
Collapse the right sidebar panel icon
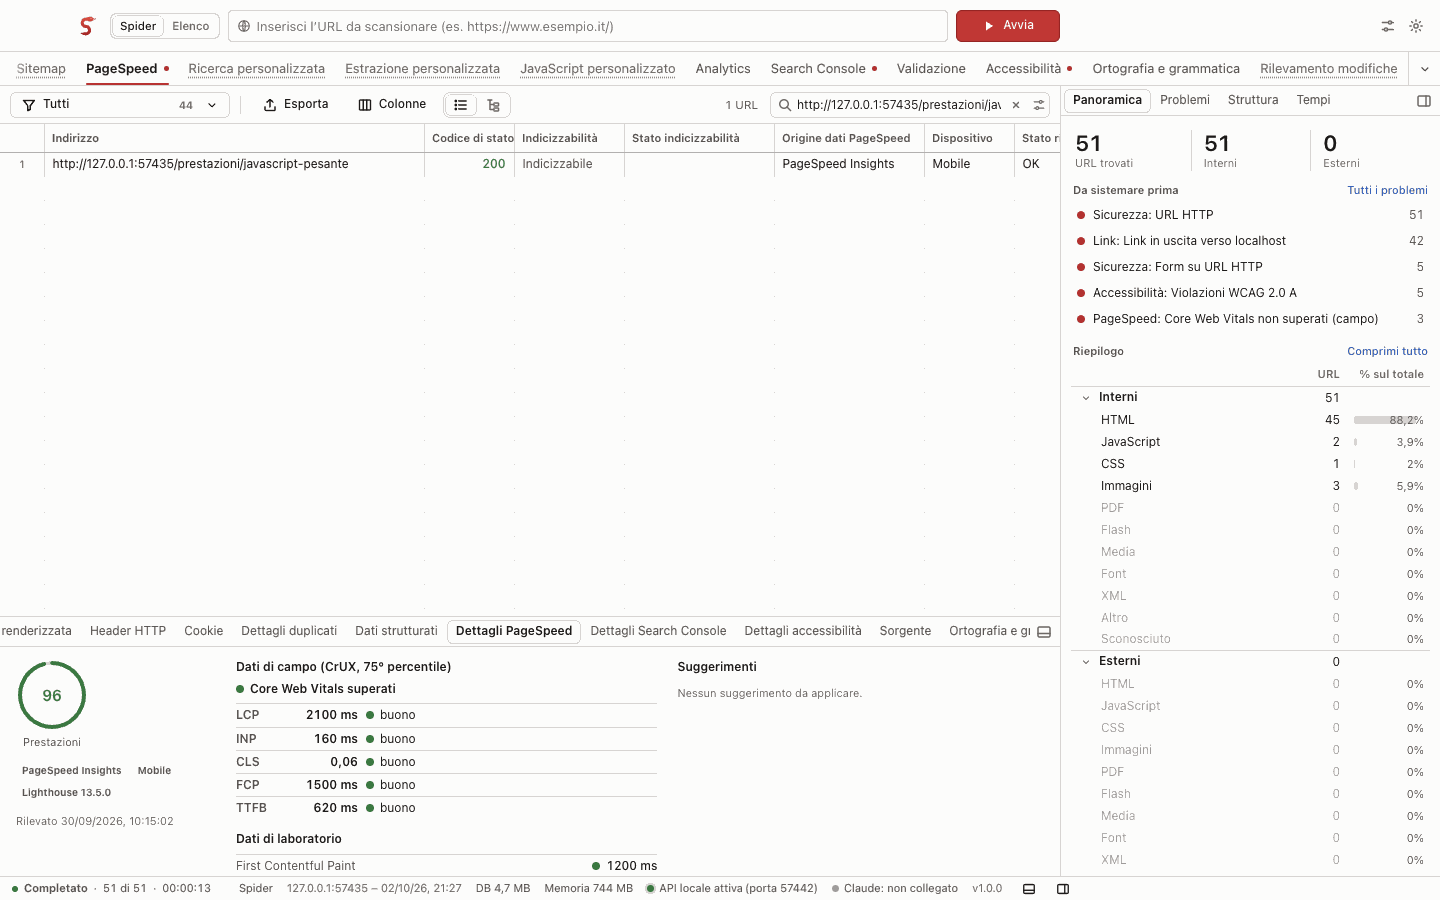[1424, 101]
